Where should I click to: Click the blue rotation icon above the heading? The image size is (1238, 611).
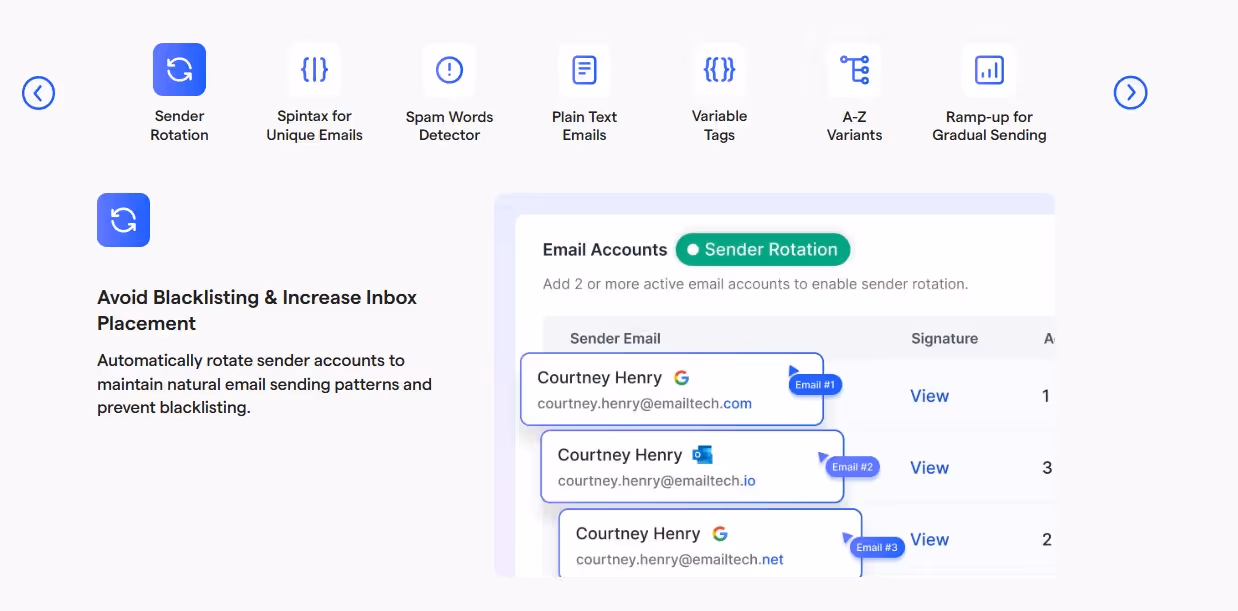click(x=123, y=220)
